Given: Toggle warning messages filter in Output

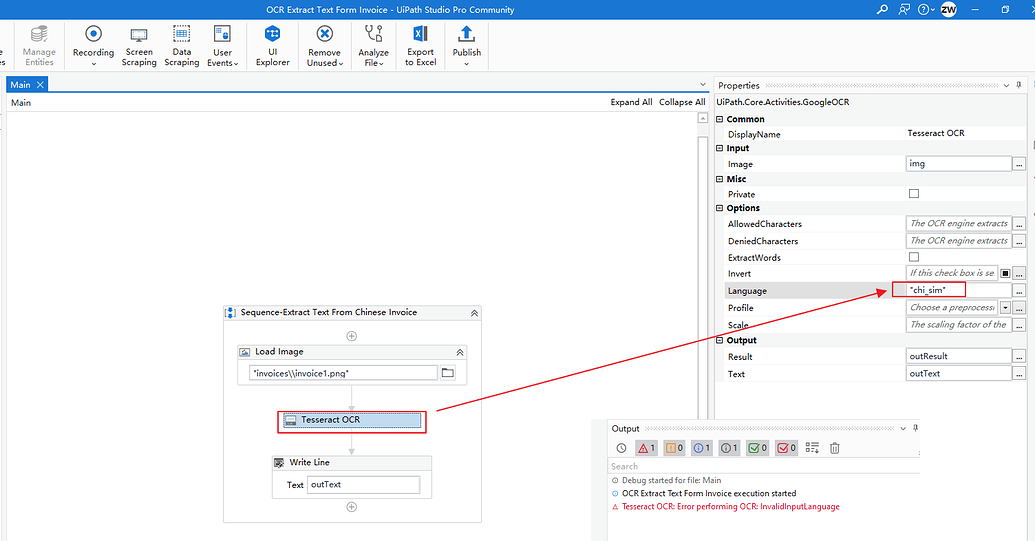Looking at the screenshot, I should 674,448.
